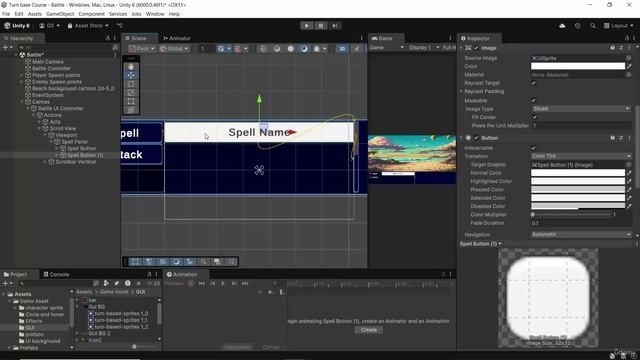The height and width of the screenshot is (360, 640).
Task: Open the GS account dropdown
Action: pyautogui.click(x=49, y=26)
